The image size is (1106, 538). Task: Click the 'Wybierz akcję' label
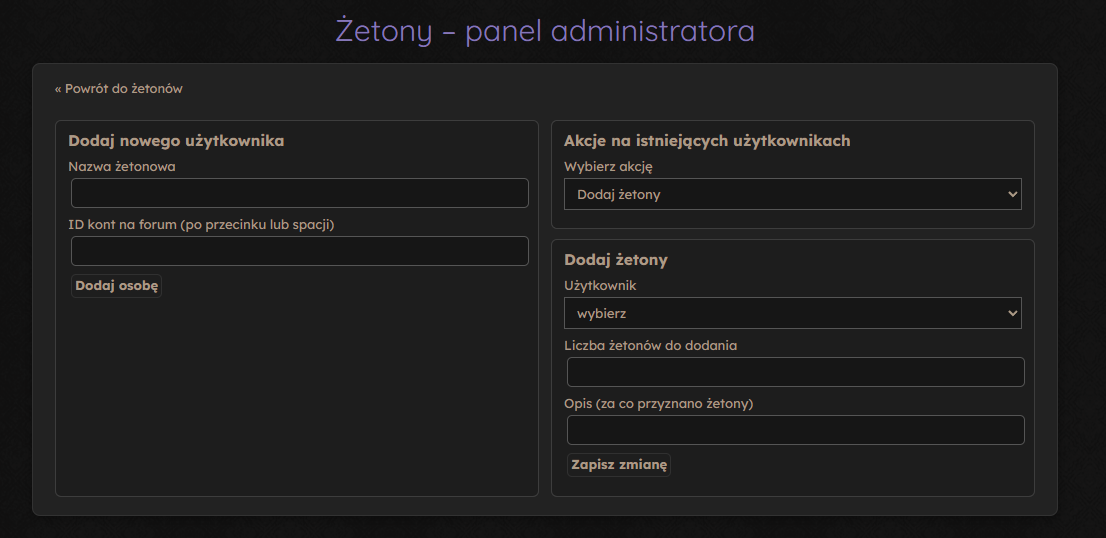click(608, 167)
